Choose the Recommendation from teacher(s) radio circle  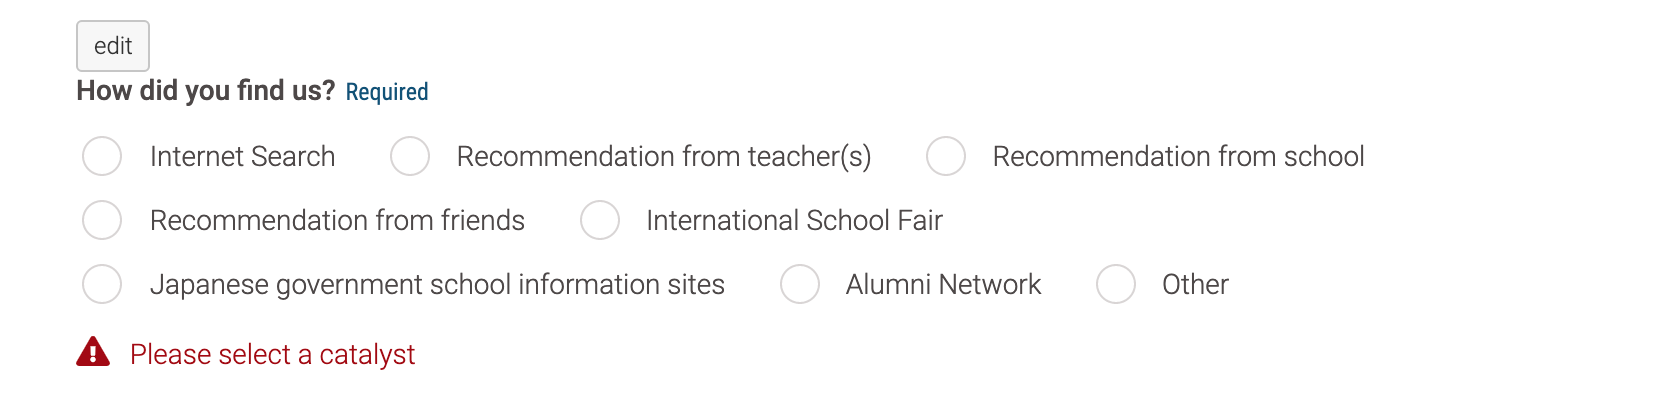coord(410,156)
